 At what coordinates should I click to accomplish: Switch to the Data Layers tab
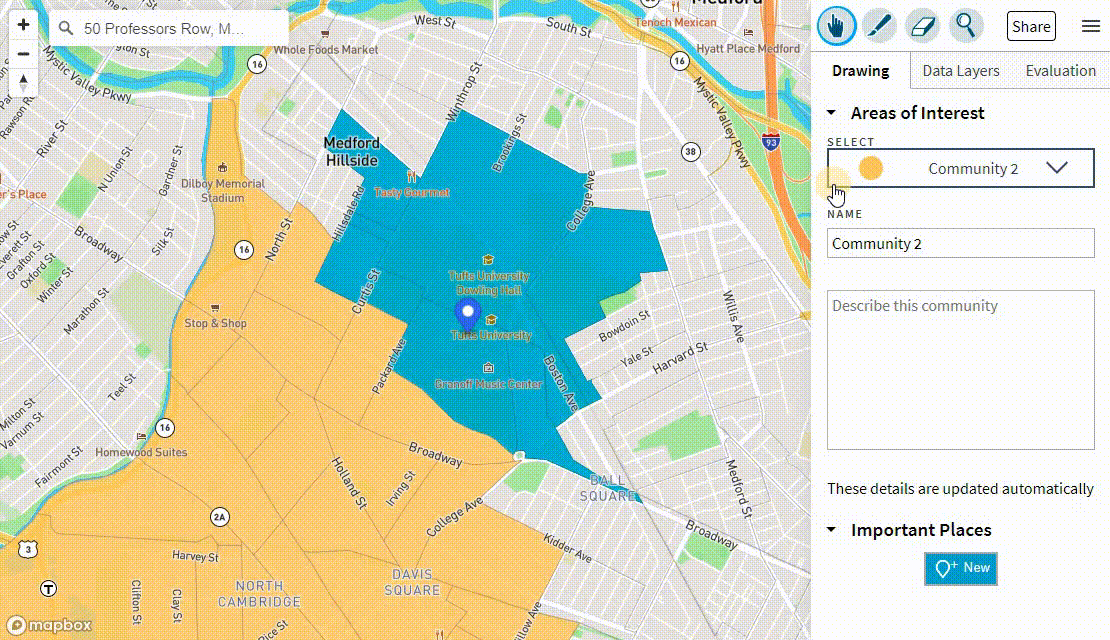tap(960, 71)
